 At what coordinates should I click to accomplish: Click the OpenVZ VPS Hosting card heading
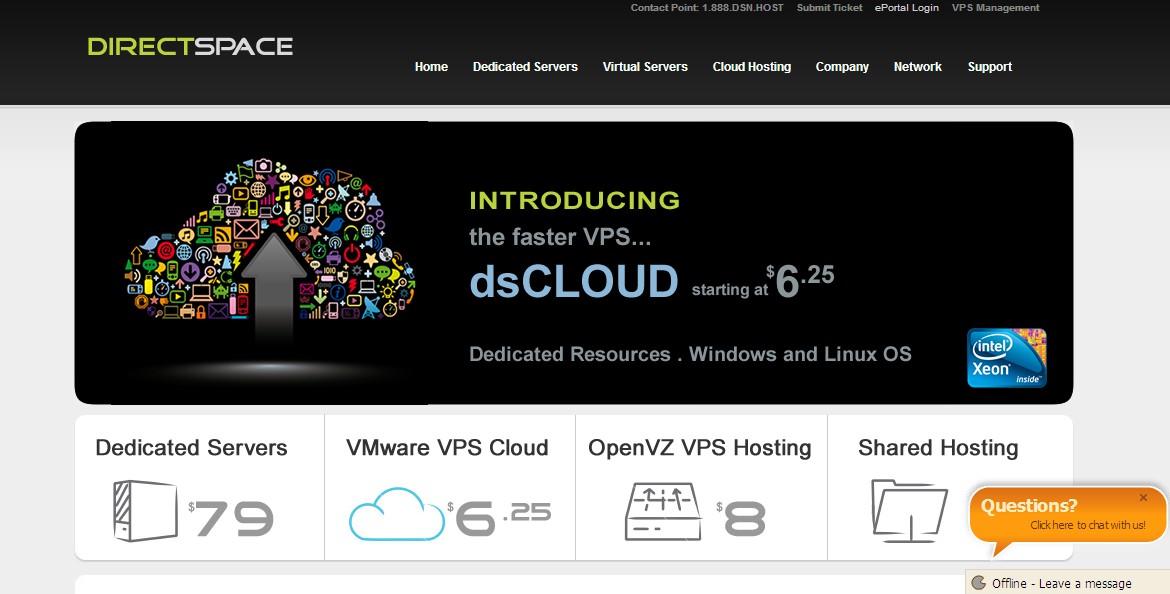point(700,448)
